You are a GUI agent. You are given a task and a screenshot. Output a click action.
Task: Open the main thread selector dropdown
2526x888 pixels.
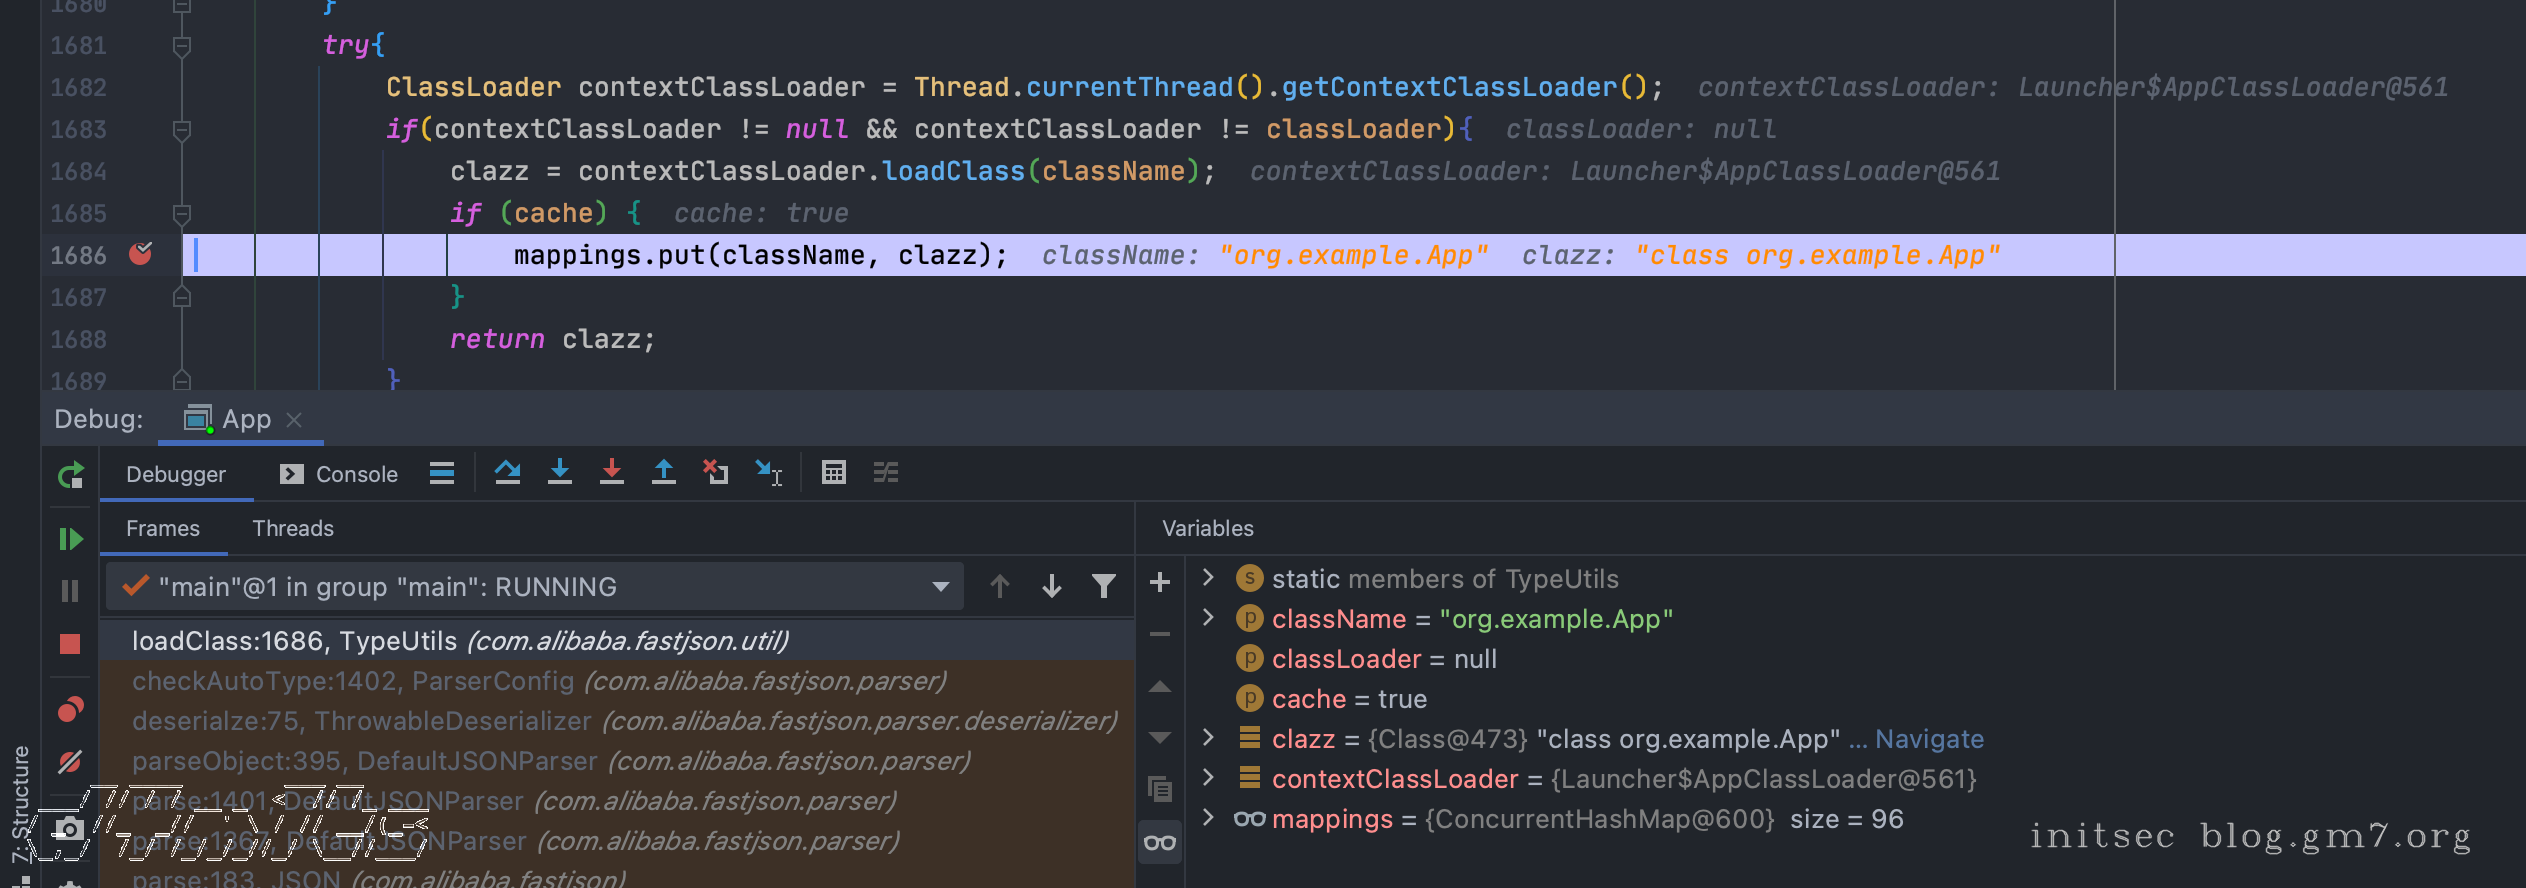point(939,587)
